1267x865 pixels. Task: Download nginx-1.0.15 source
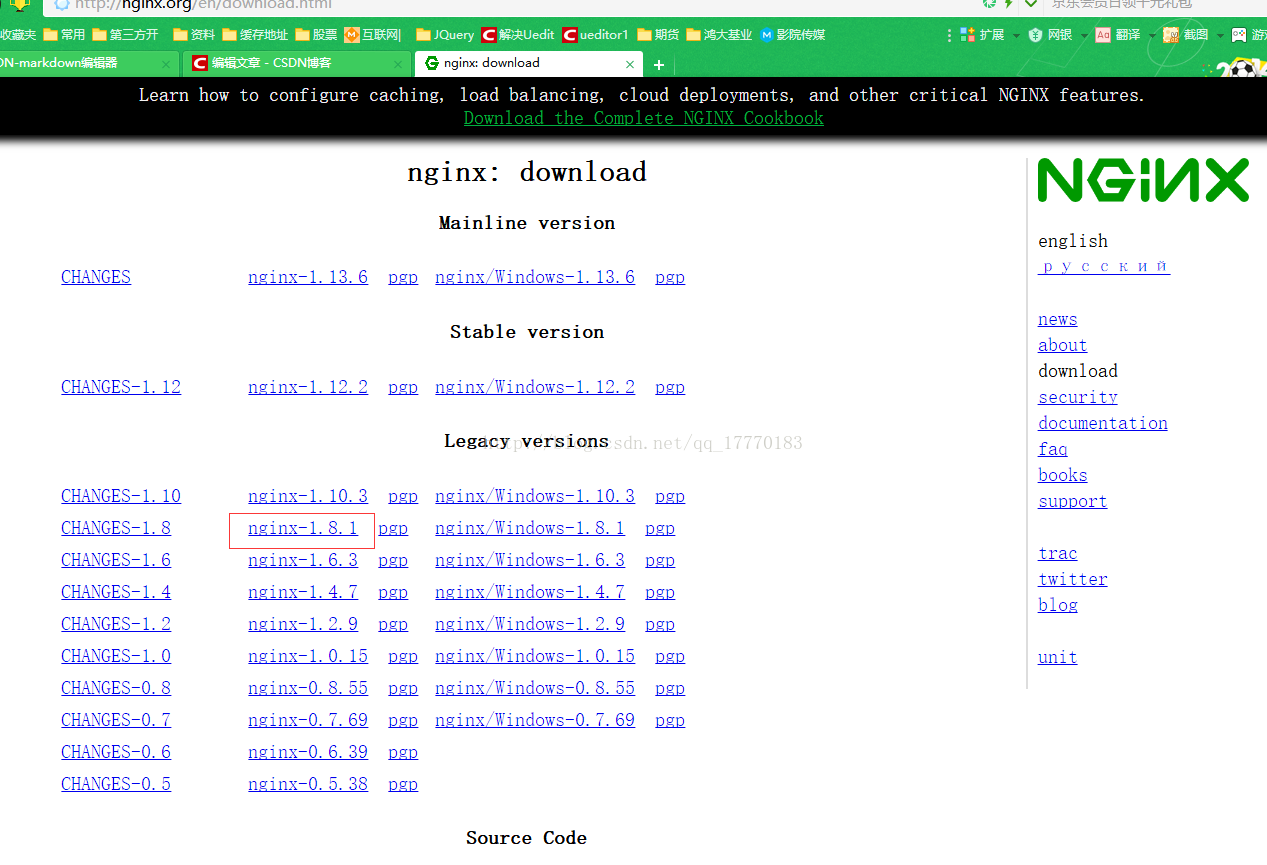click(x=308, y=656)
